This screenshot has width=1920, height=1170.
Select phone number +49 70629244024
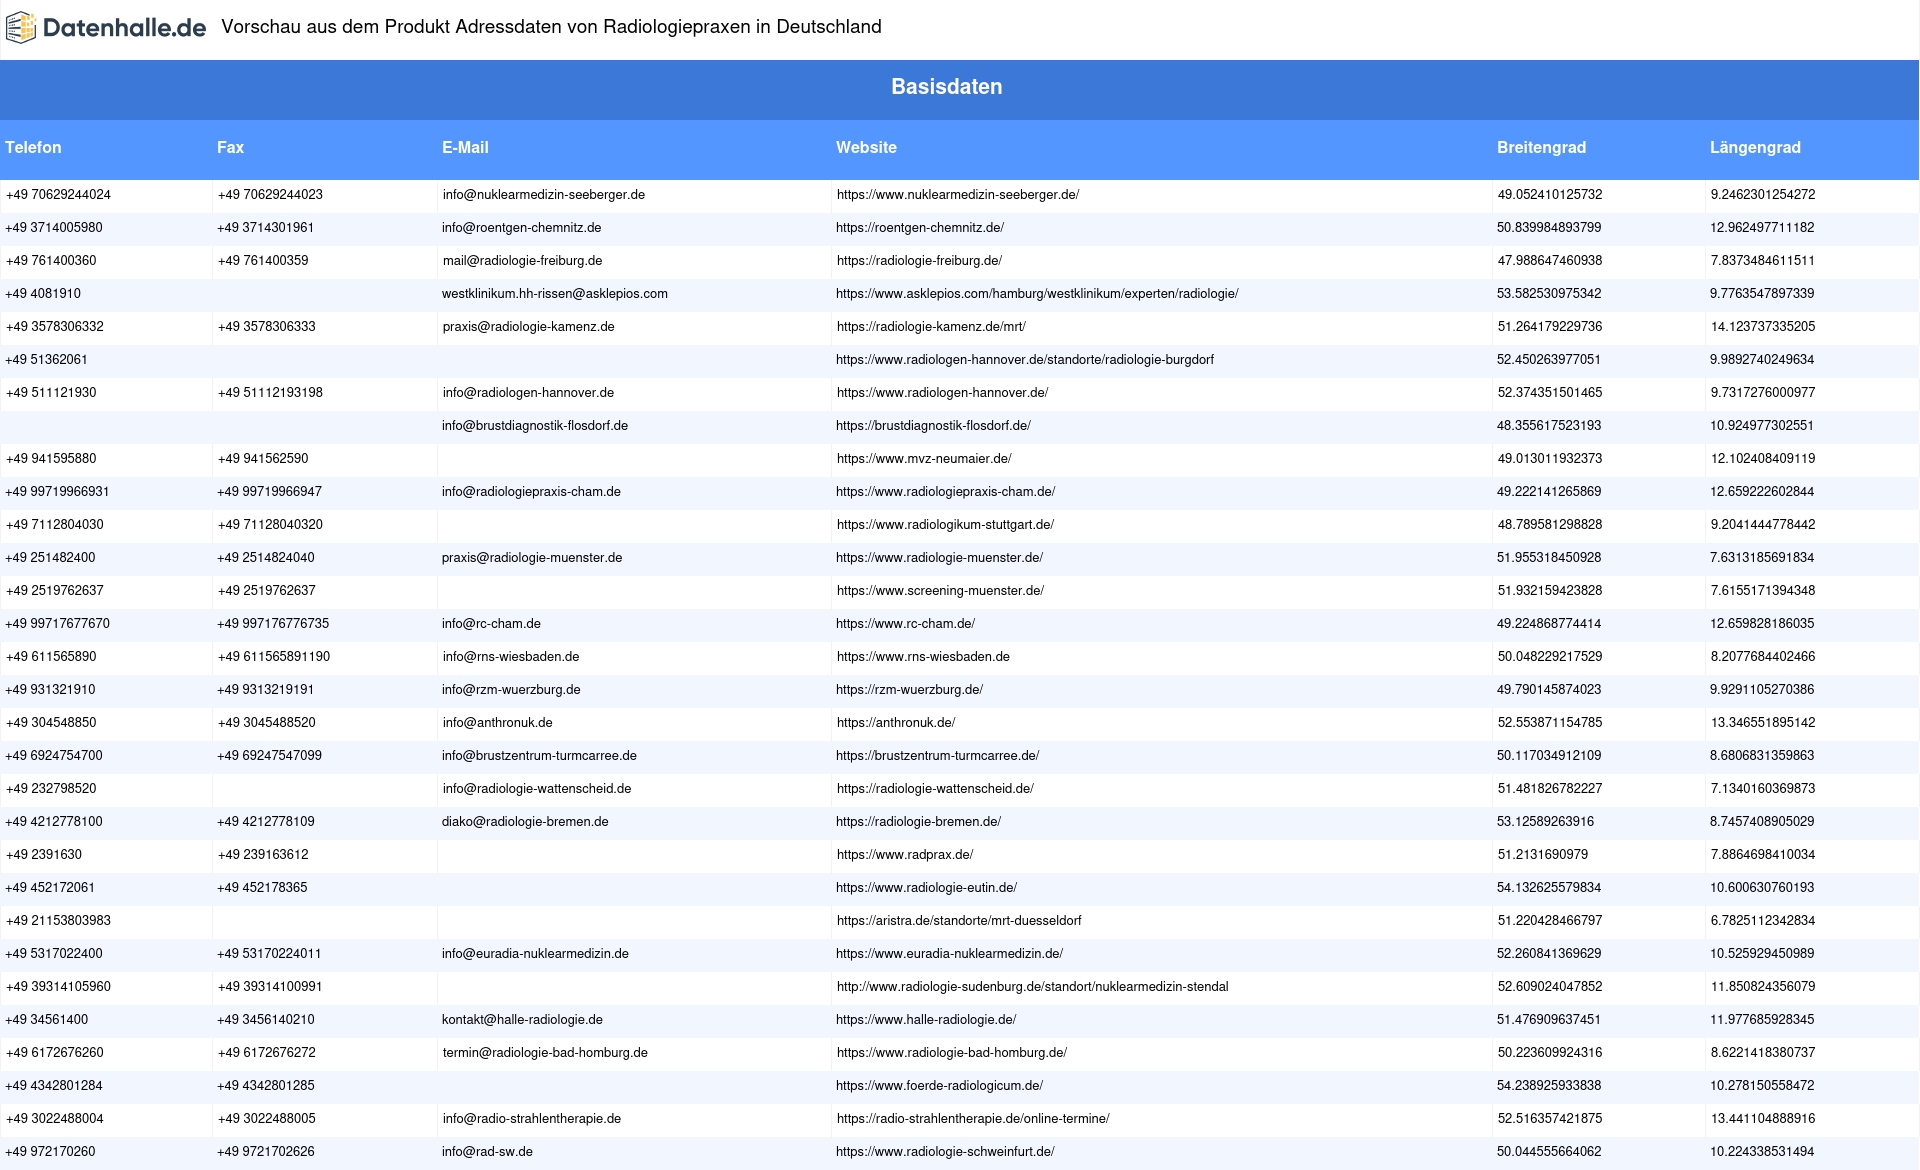coord(58,195)
